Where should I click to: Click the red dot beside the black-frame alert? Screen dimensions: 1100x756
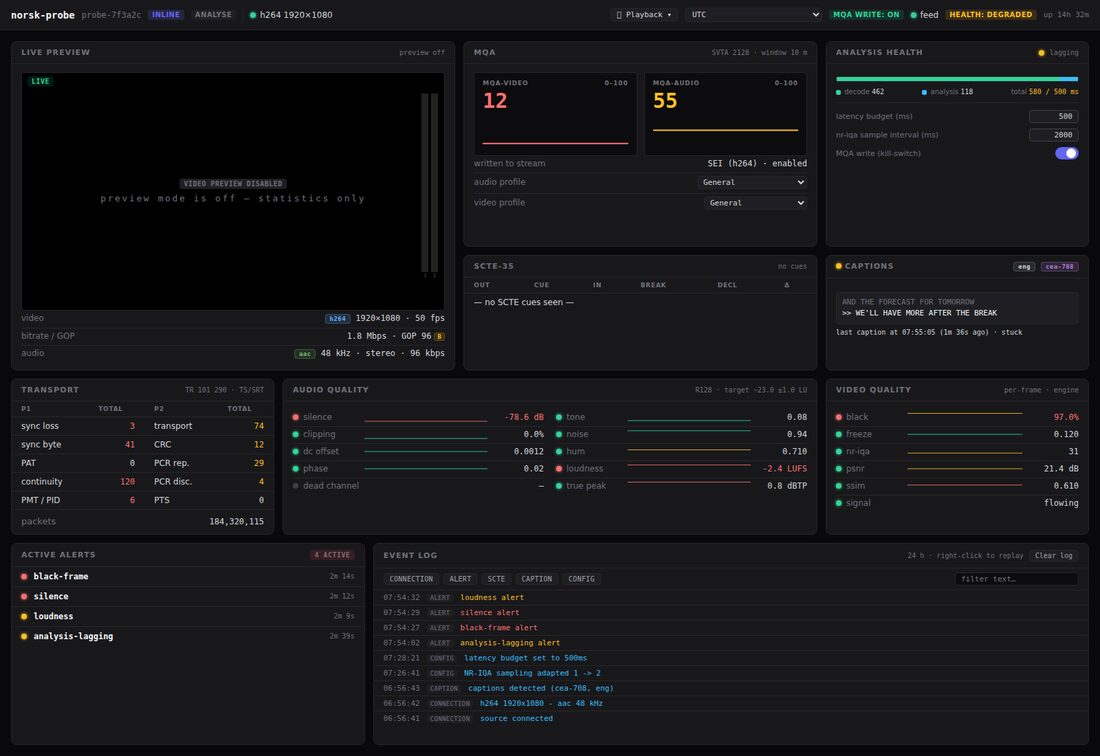click(24, 576)
